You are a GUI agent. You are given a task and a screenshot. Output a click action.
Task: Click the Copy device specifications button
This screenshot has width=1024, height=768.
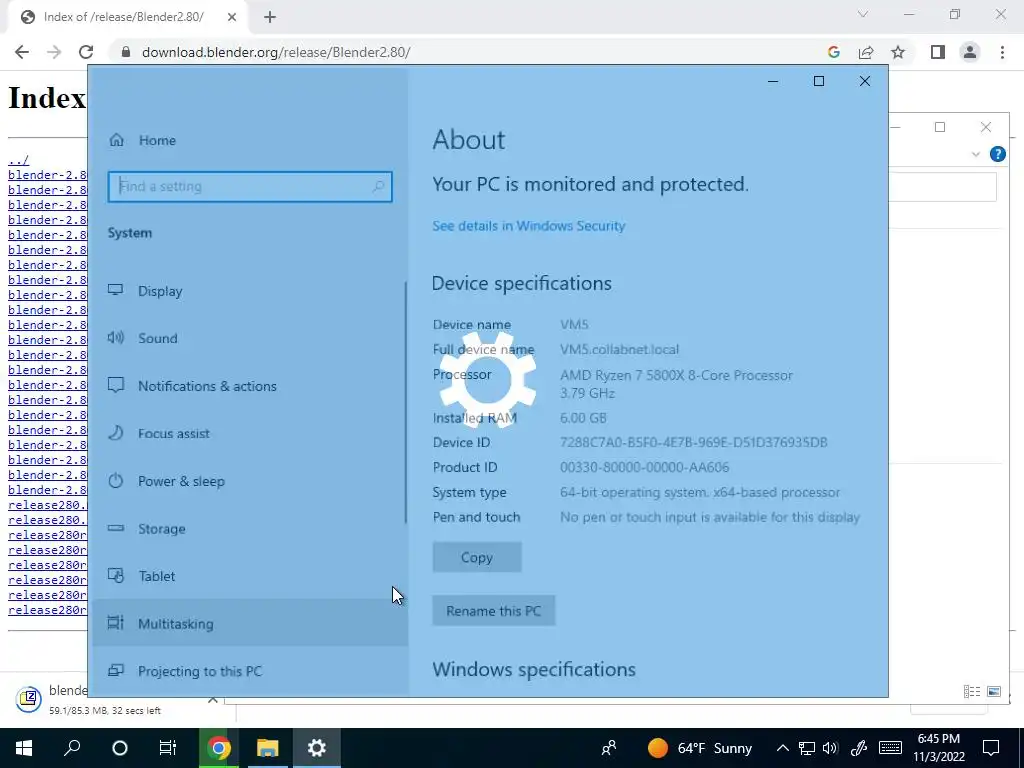coord(477,557)
